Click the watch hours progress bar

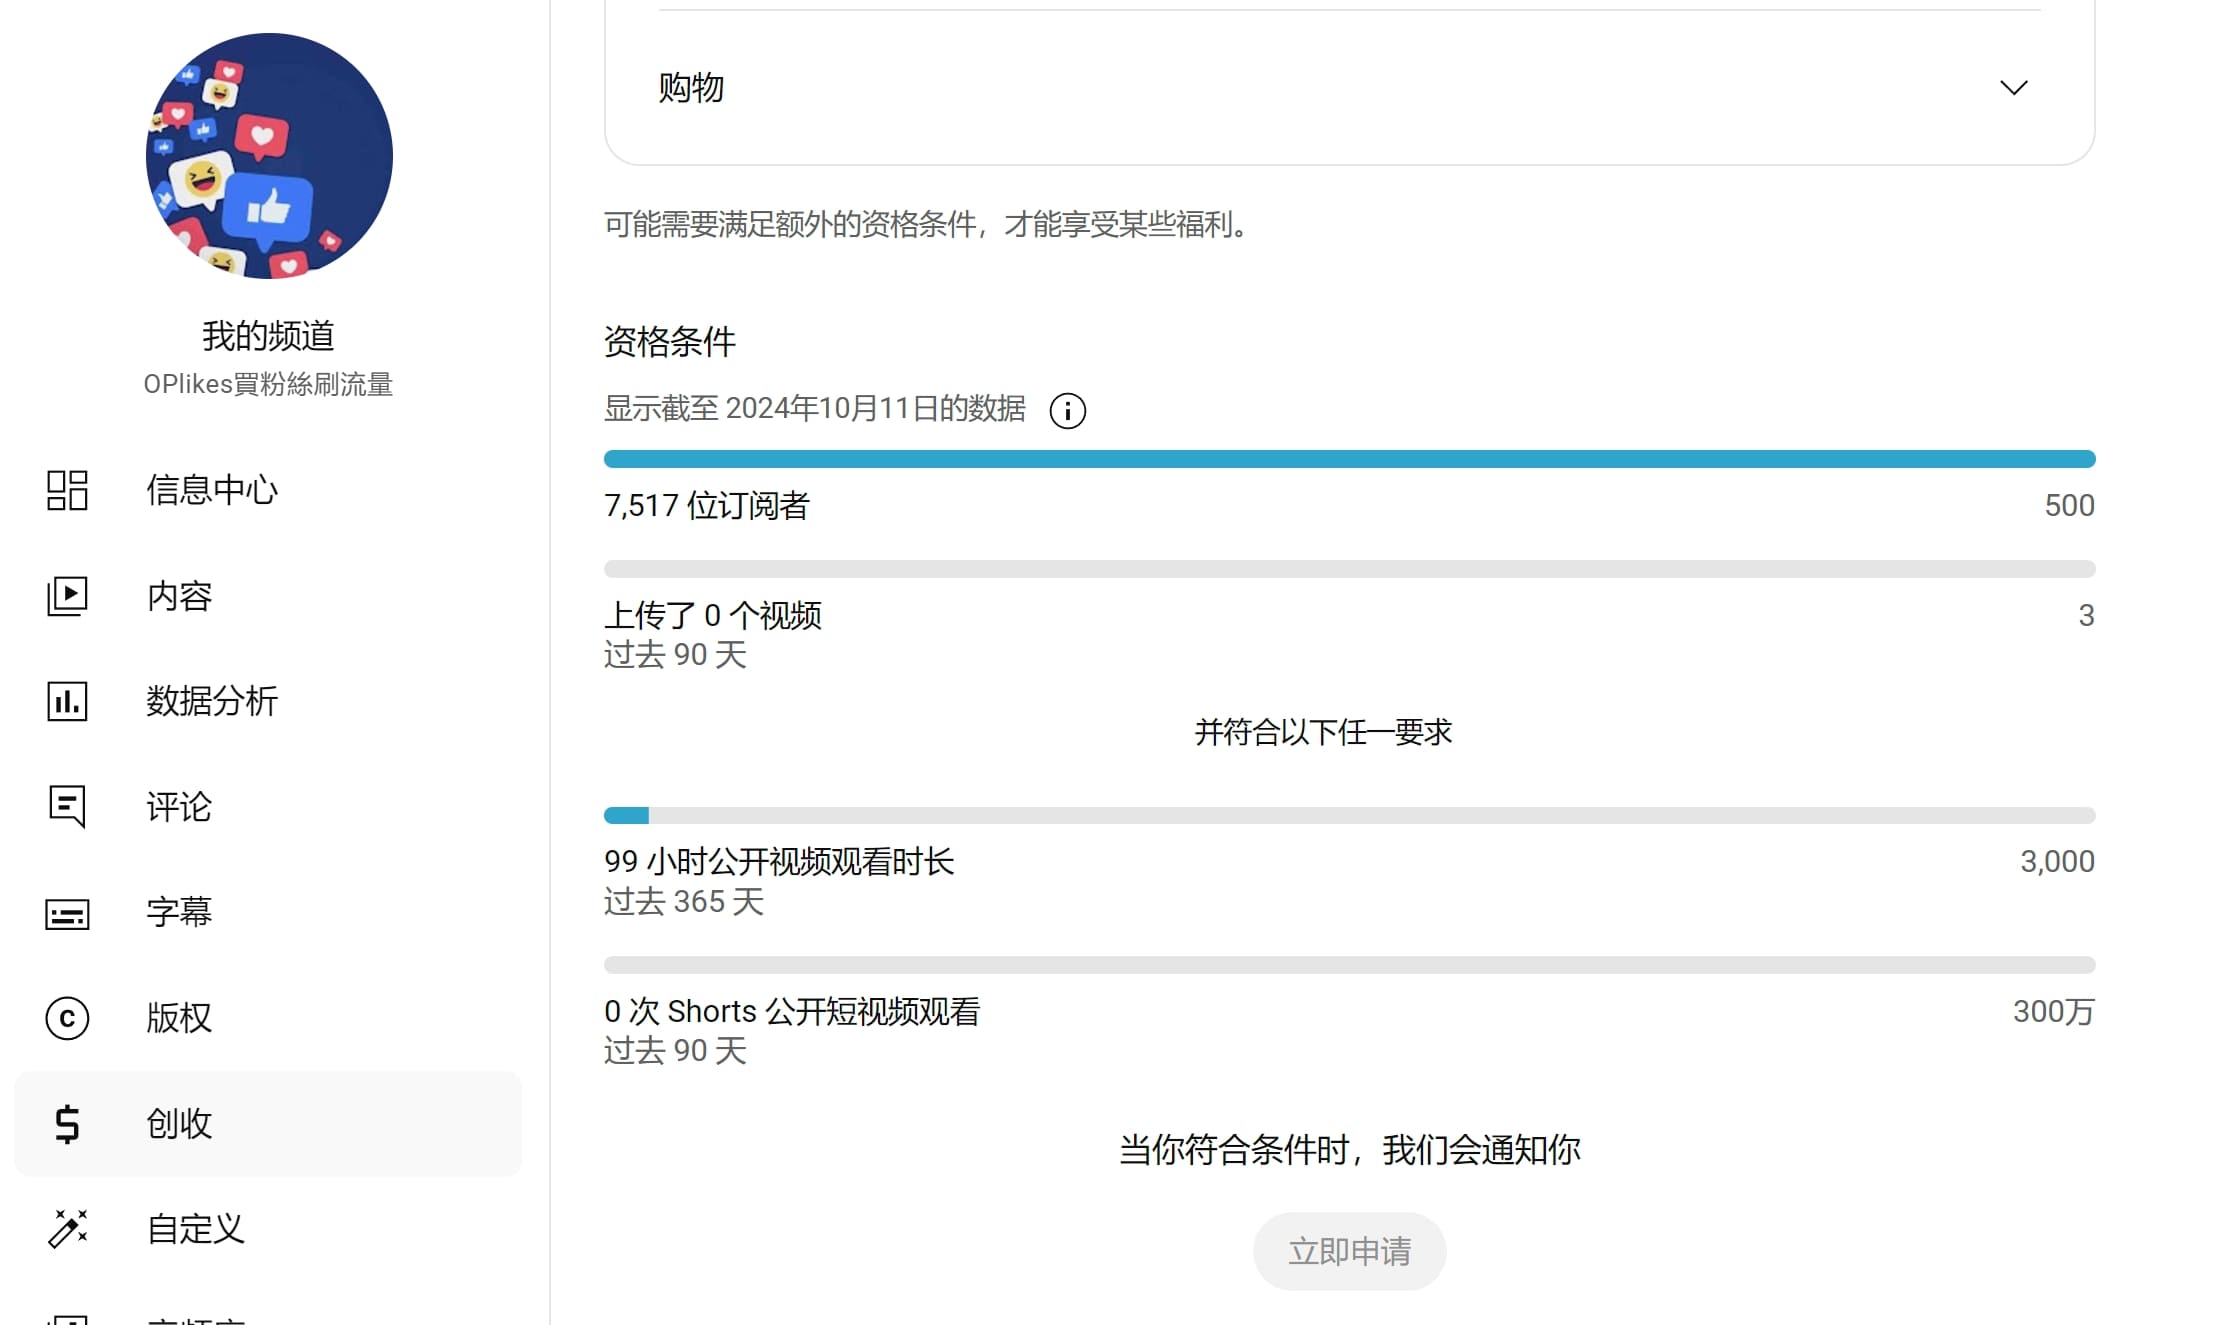coord(1349,816)
